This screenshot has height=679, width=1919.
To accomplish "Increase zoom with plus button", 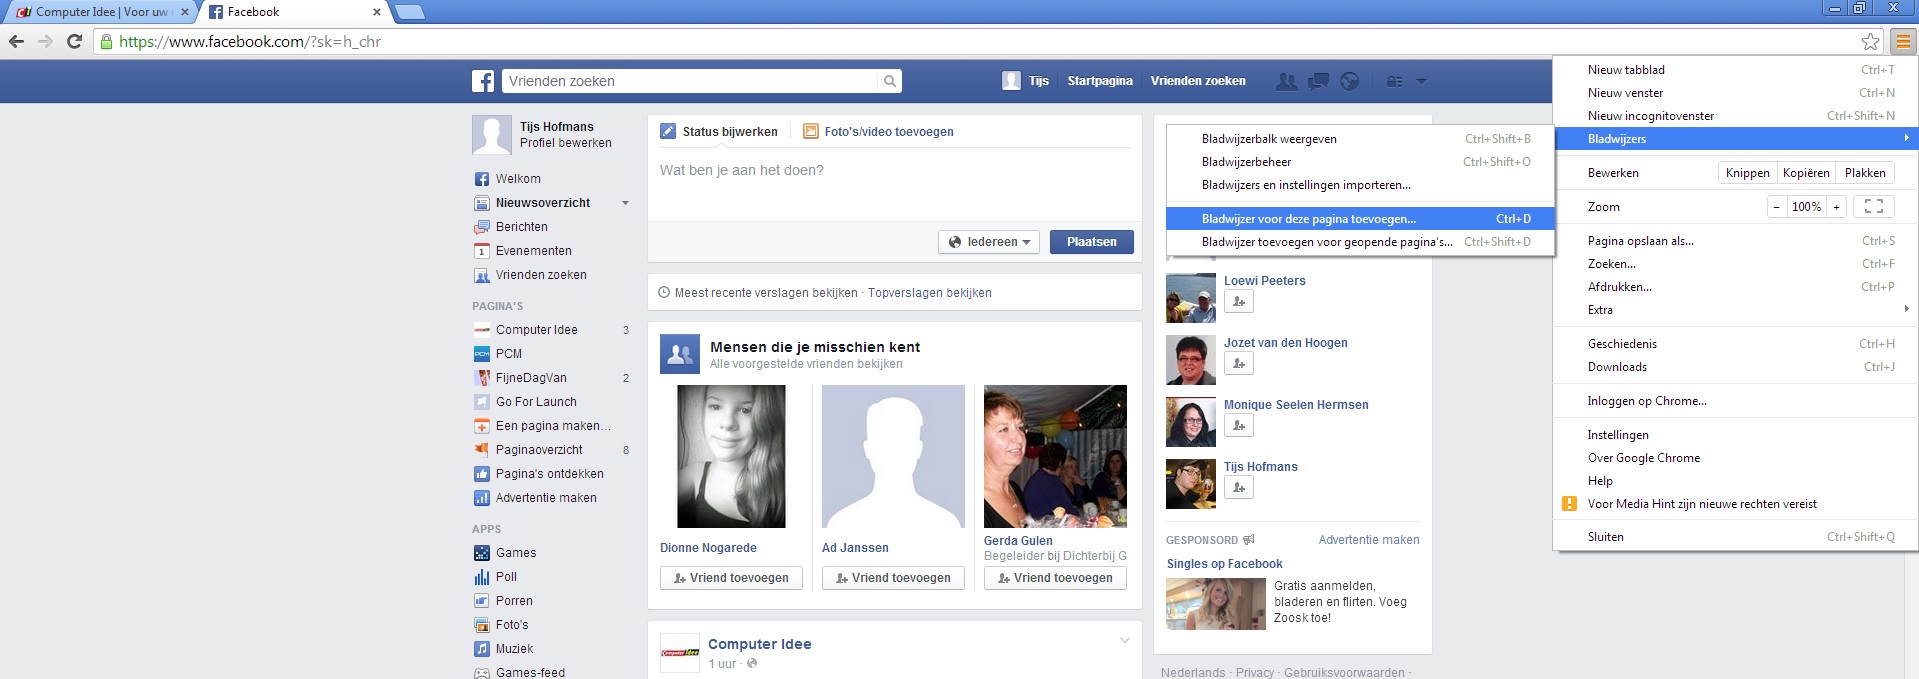I will click(1836, 207).
